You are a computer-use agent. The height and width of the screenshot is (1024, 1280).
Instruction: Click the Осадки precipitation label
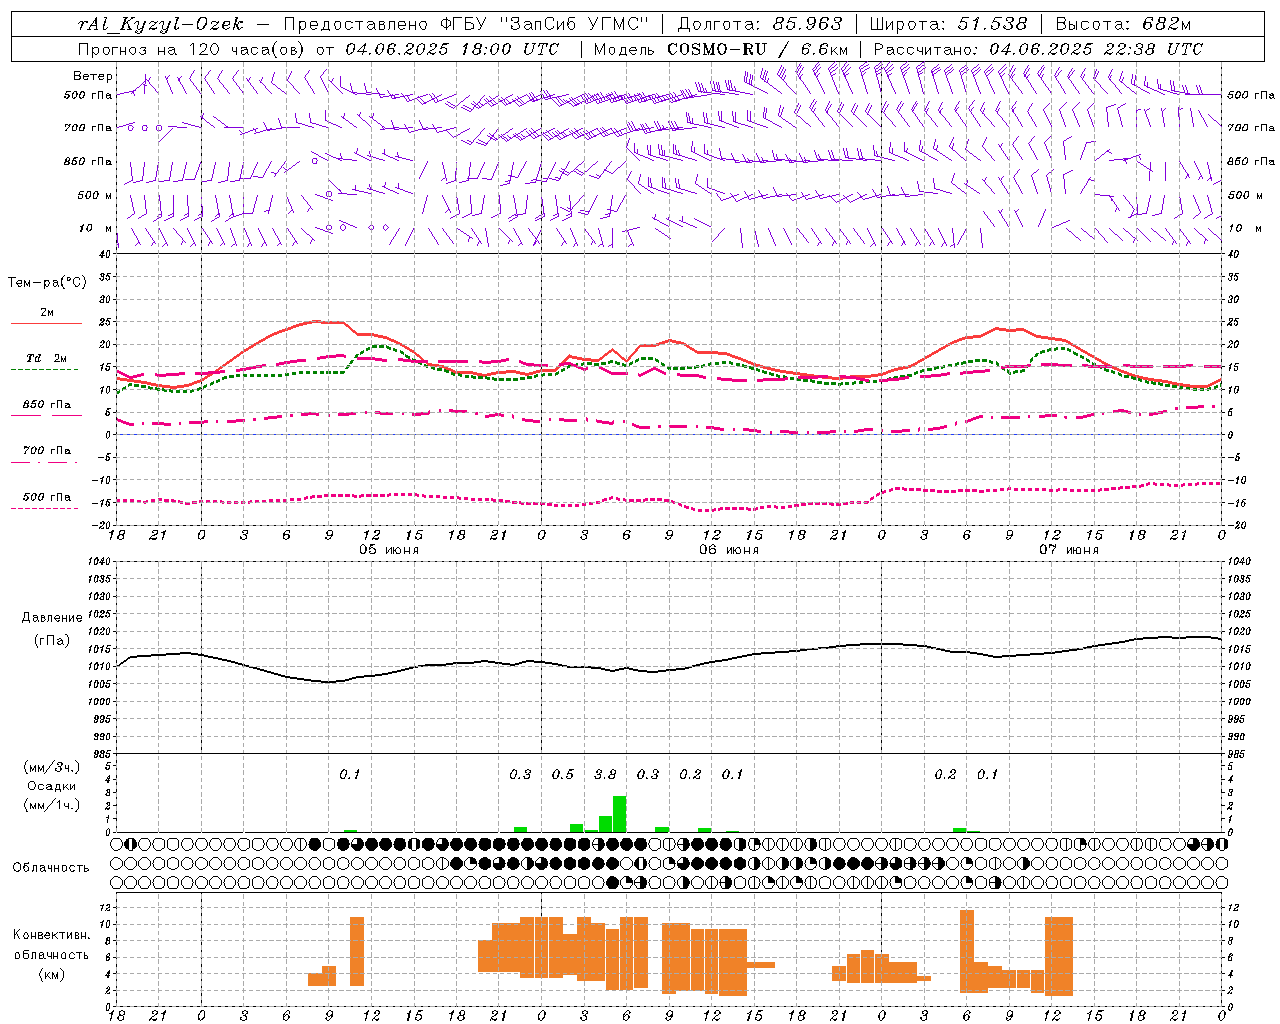pos(51,786)
